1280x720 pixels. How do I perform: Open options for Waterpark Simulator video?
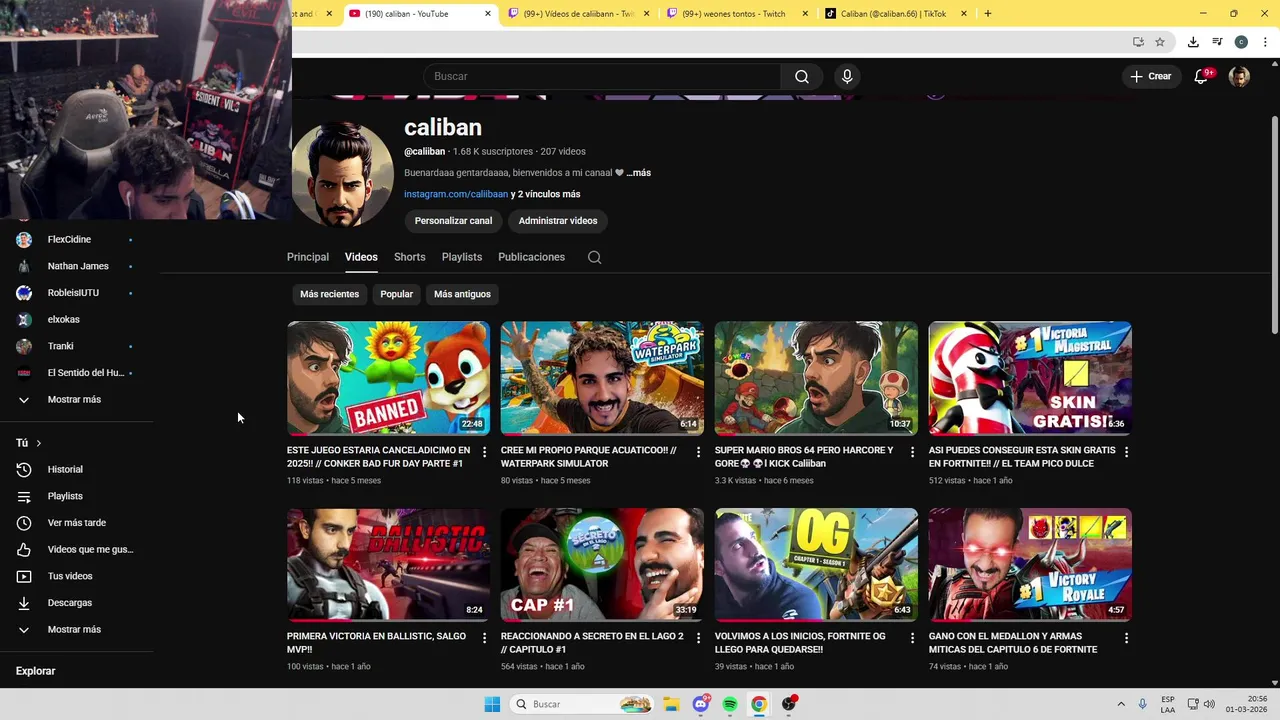(699, 452)
